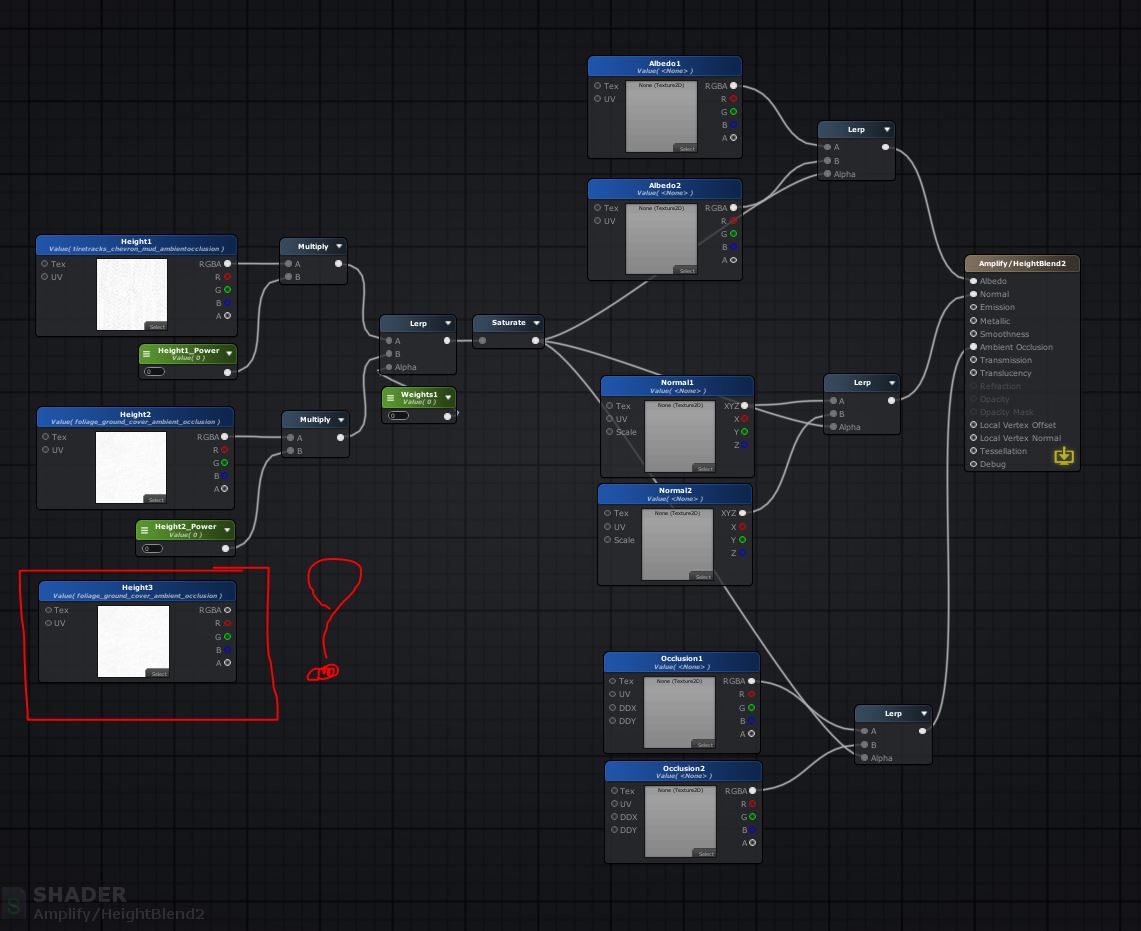Open the Height1_Power node dropdown arrow
The image size is (1141, 931).
pyautogui.click(x=229, y=354)
